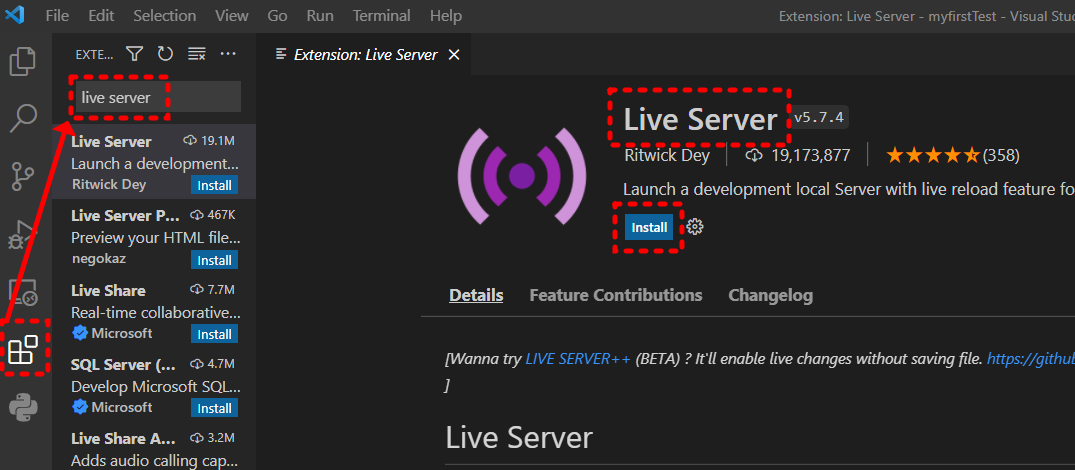The height and width of the screenshot is (470, 1075).
Task: Open the Extensions panel more actions menu
Action: pos(228,53)
